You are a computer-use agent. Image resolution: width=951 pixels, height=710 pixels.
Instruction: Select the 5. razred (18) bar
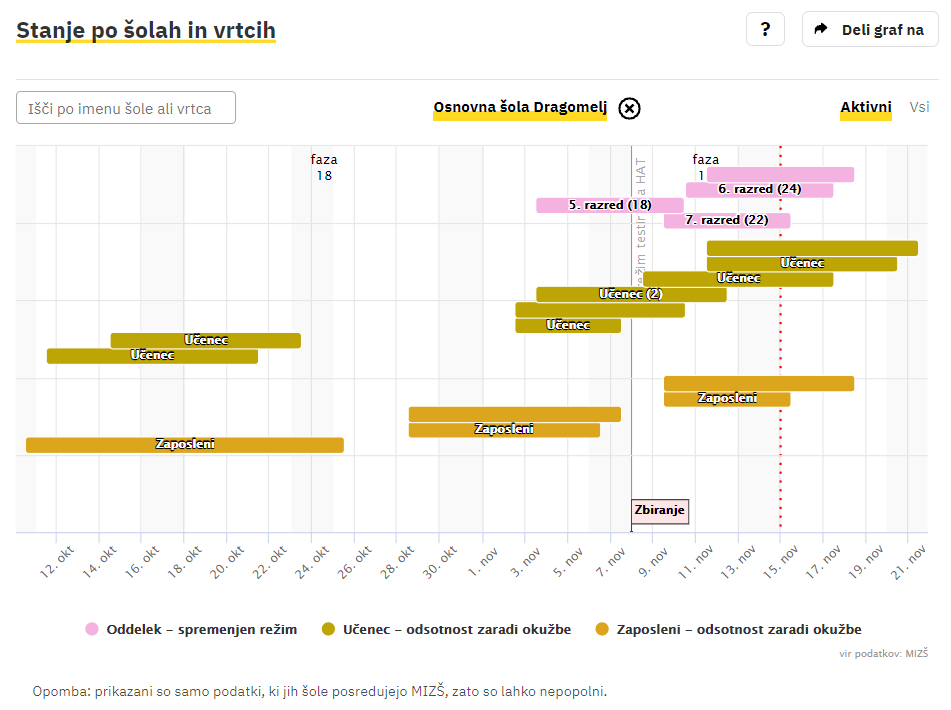click(x=609, y=205)
